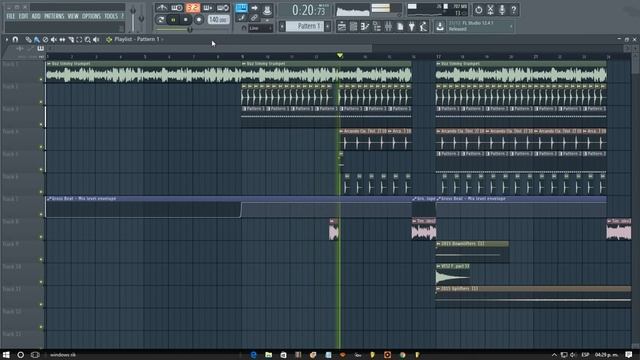
Task: Open the audio editor scissors icon
Action: (x=490, y=9)
